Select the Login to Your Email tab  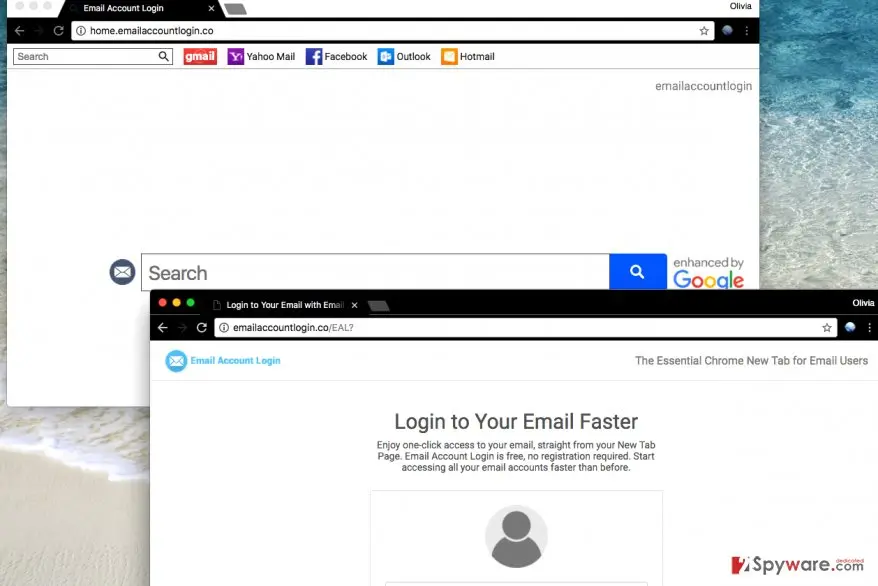[286, 305]
